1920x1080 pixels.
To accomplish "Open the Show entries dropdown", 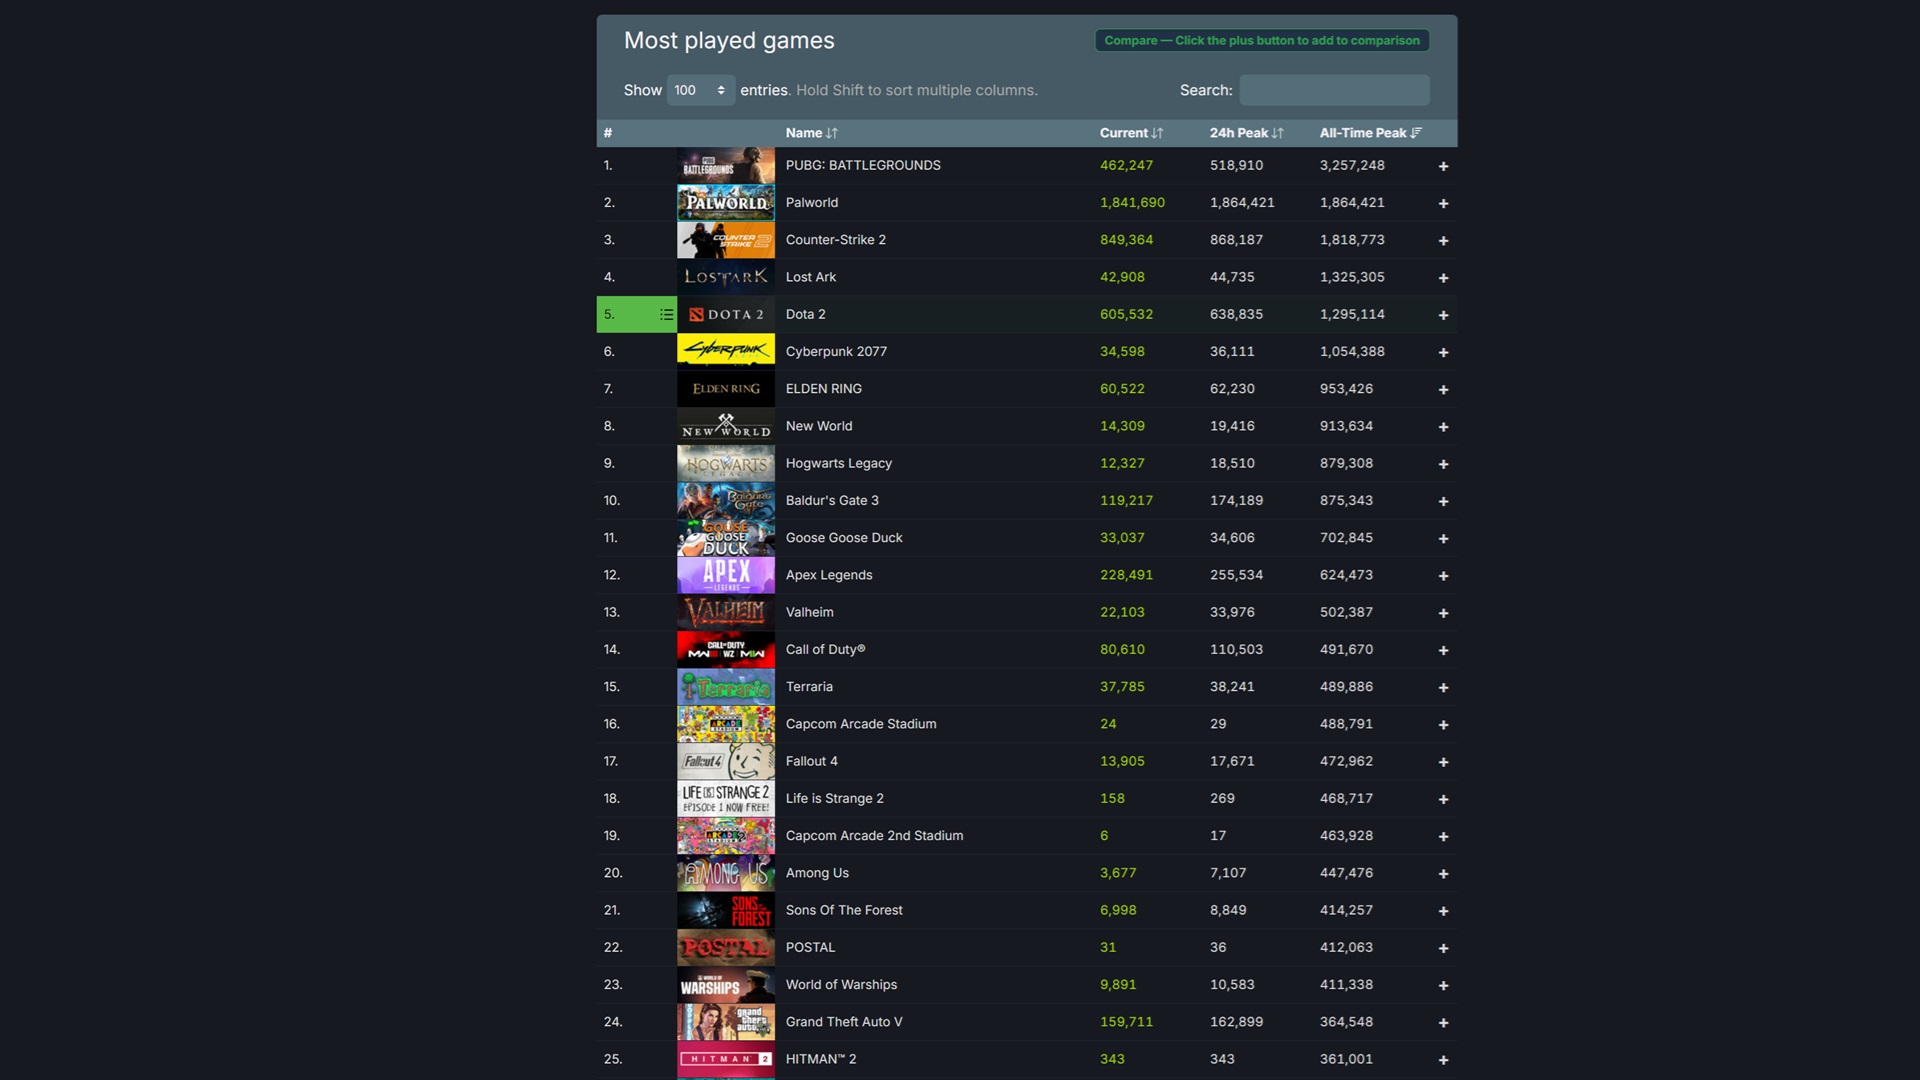I will point(700,90).
